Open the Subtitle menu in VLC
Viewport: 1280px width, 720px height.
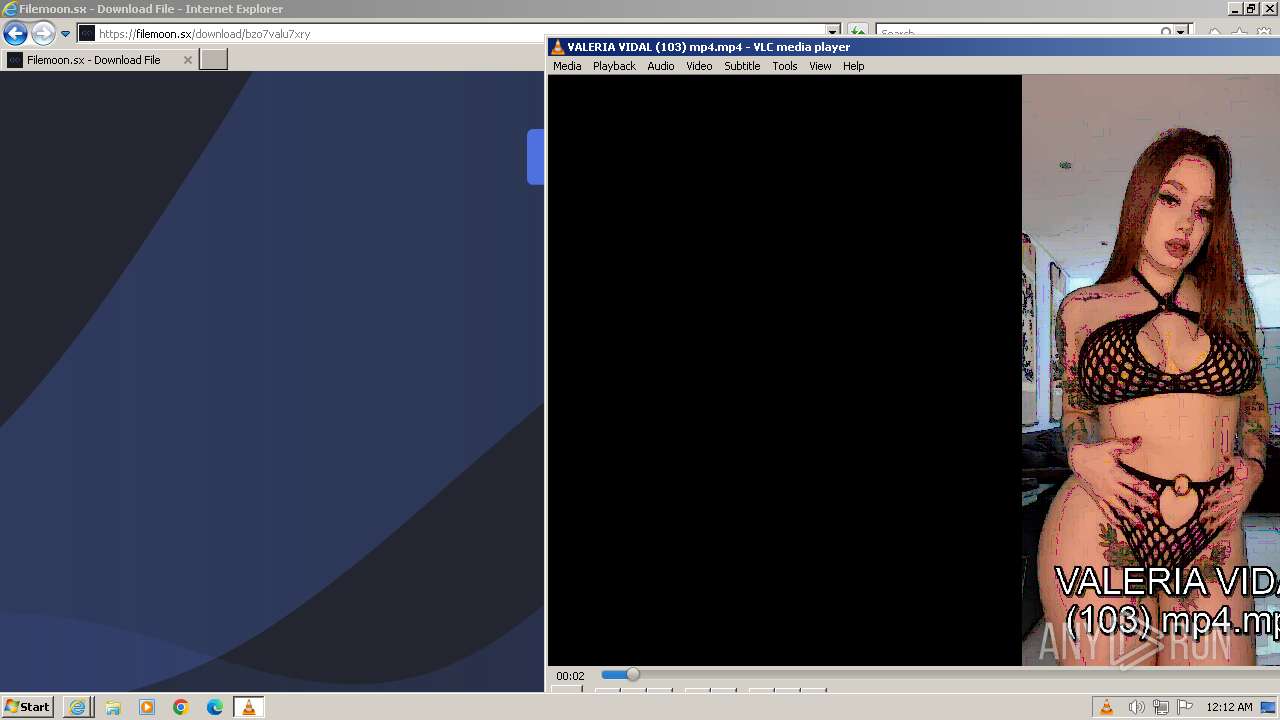click(742, 66)
